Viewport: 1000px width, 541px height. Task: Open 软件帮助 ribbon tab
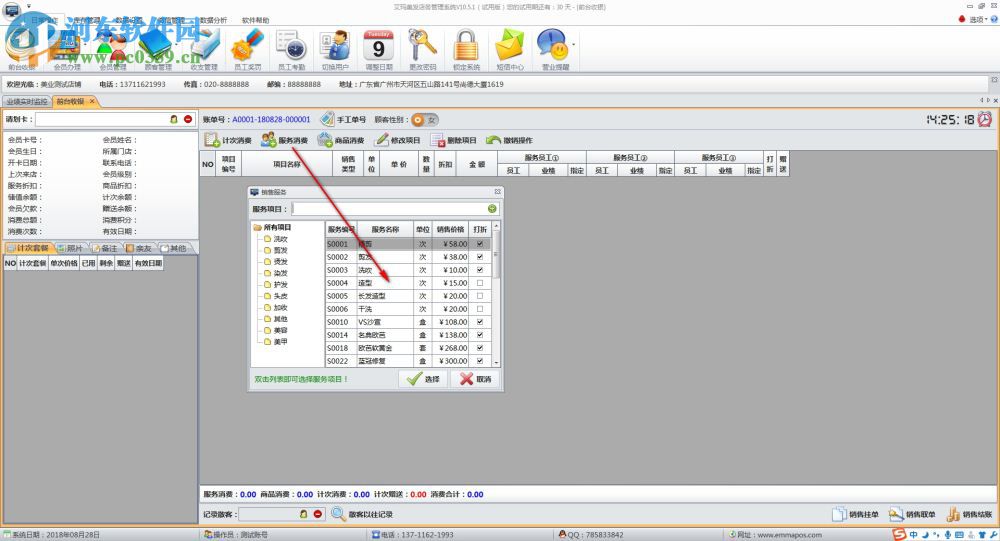click(x=255, y=20)
